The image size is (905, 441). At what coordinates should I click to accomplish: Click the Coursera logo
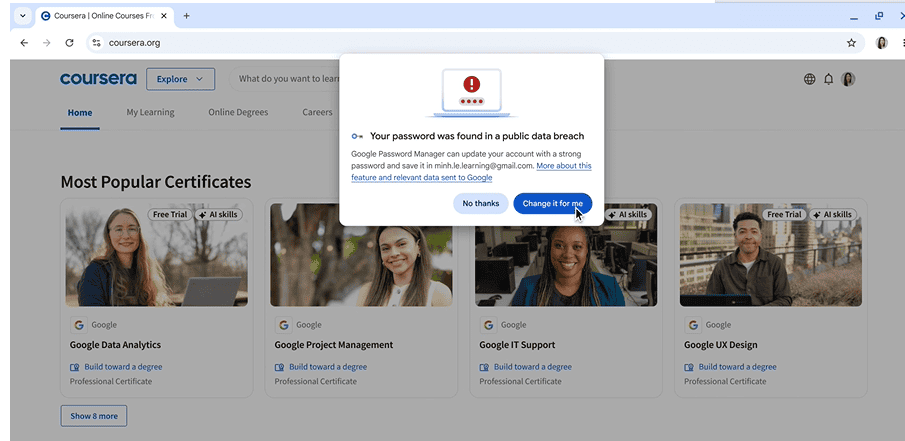[x=98, y=79]
